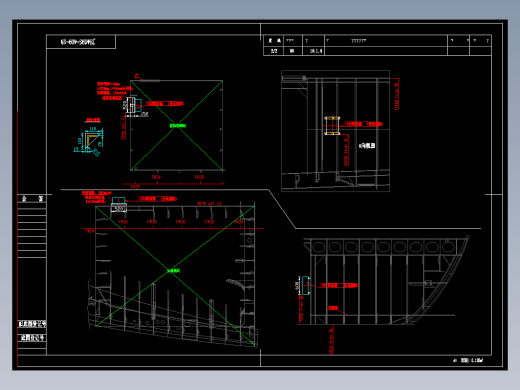This screenshot has height=390, width=520.
Task: Select red multi-line note above upper square component
Action: coord(114,91)
